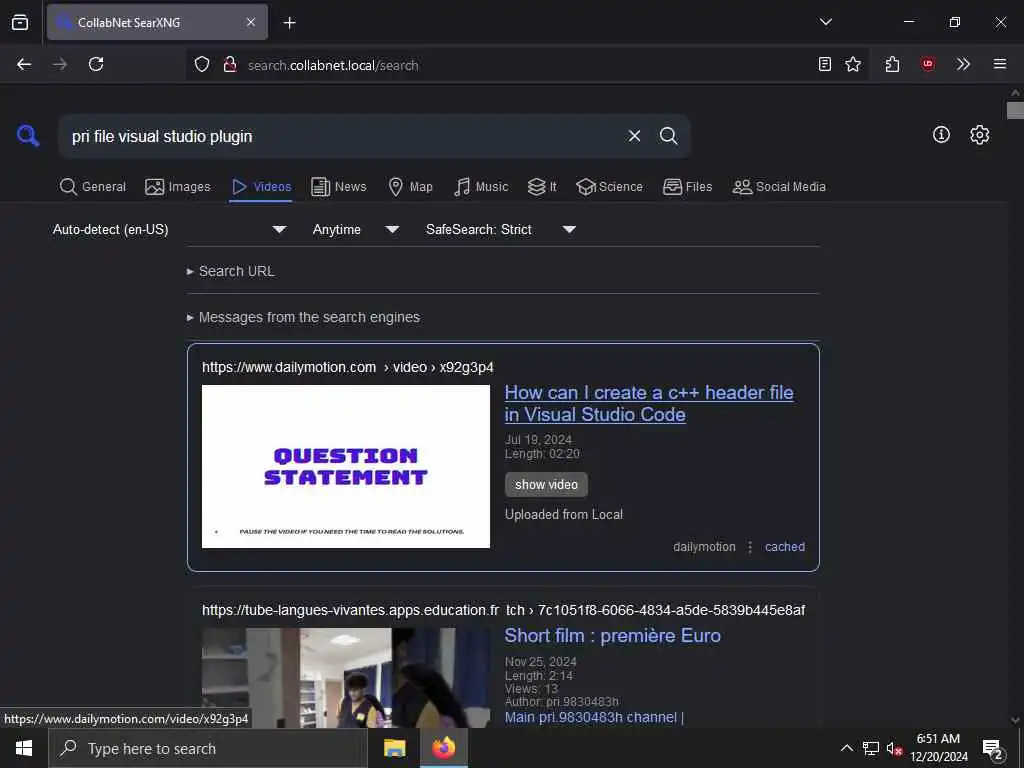Viewport: 1024px width, 768px height.
Task: Go back using the browser back arrow
Action: point(24,64)
